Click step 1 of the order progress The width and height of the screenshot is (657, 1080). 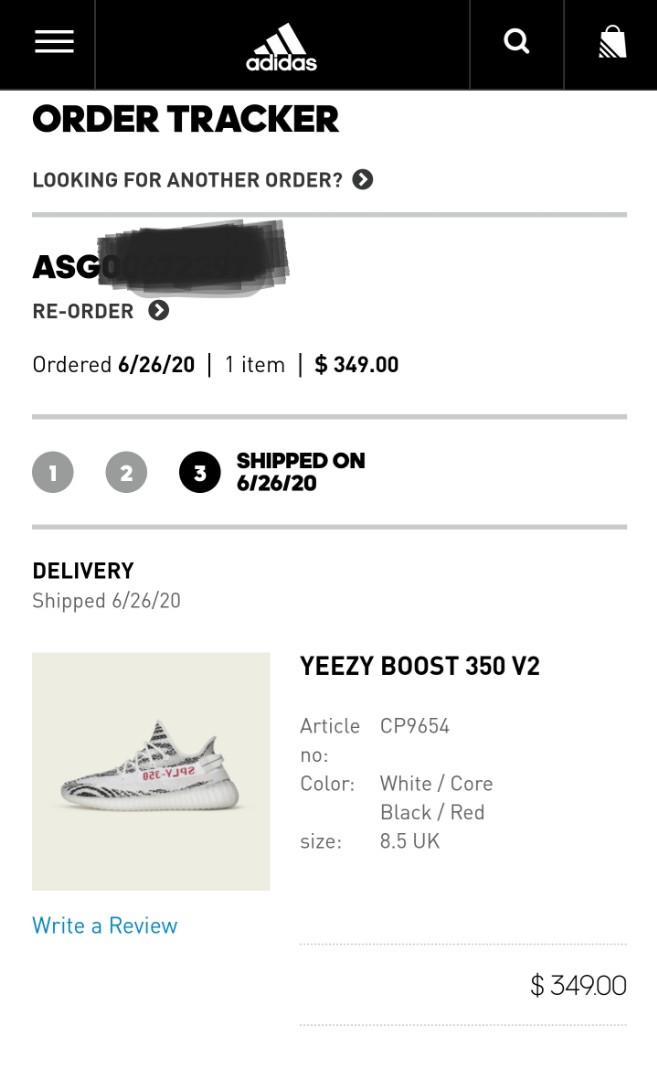tap(53, 472)
